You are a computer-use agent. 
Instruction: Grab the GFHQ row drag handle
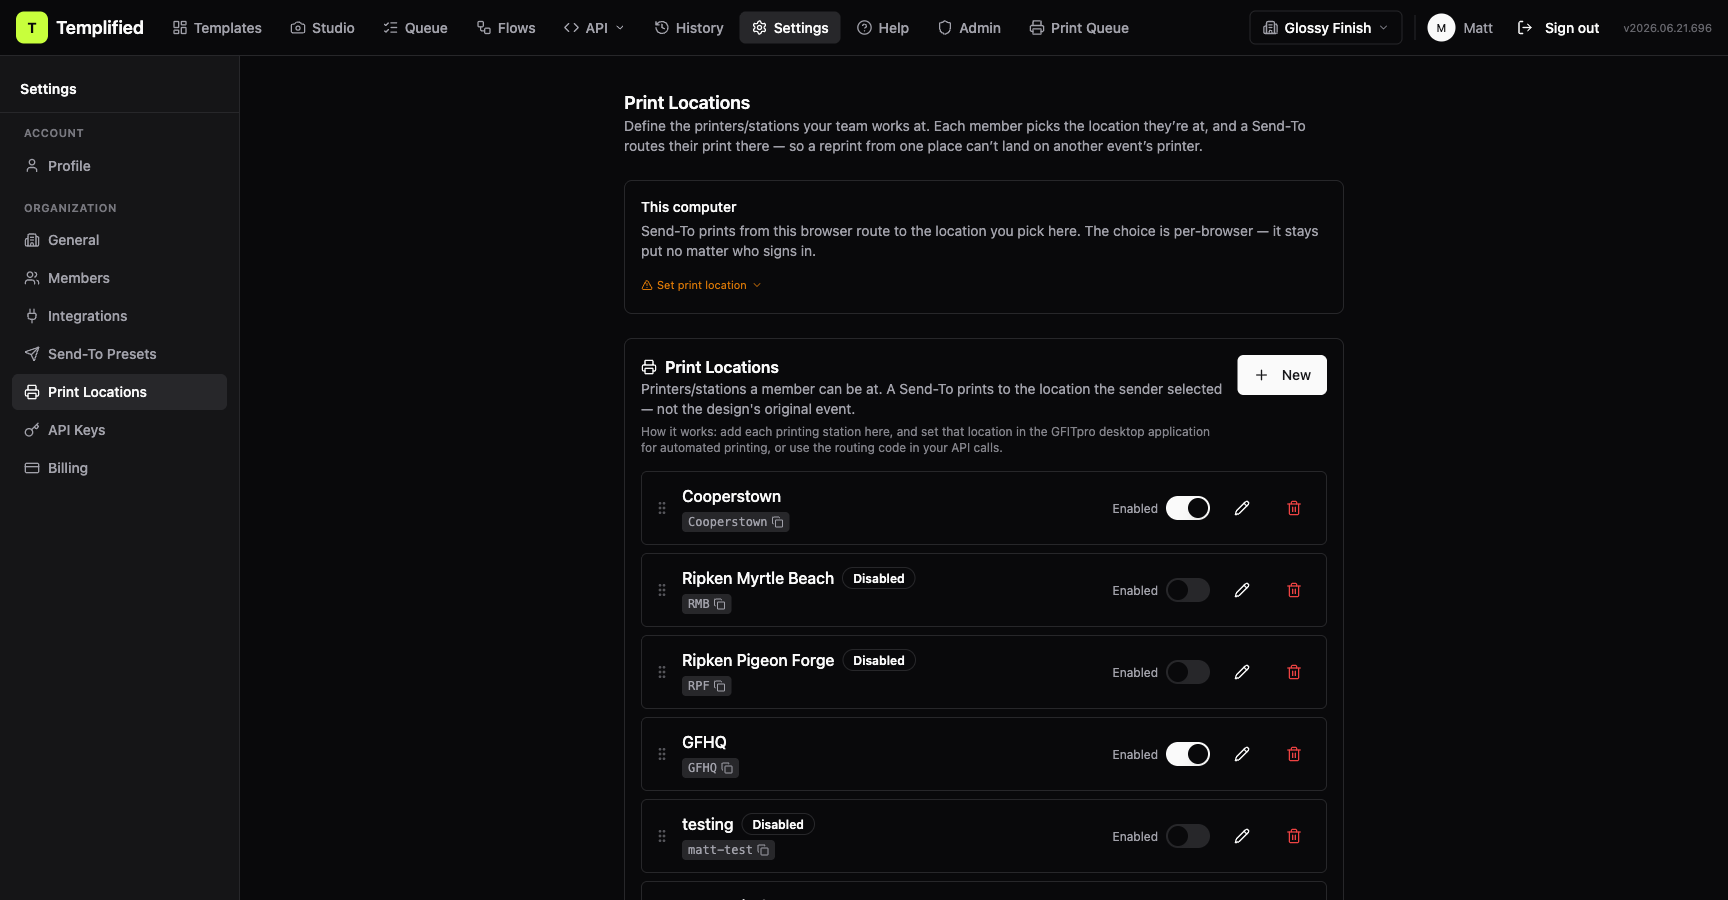[662, 754]
